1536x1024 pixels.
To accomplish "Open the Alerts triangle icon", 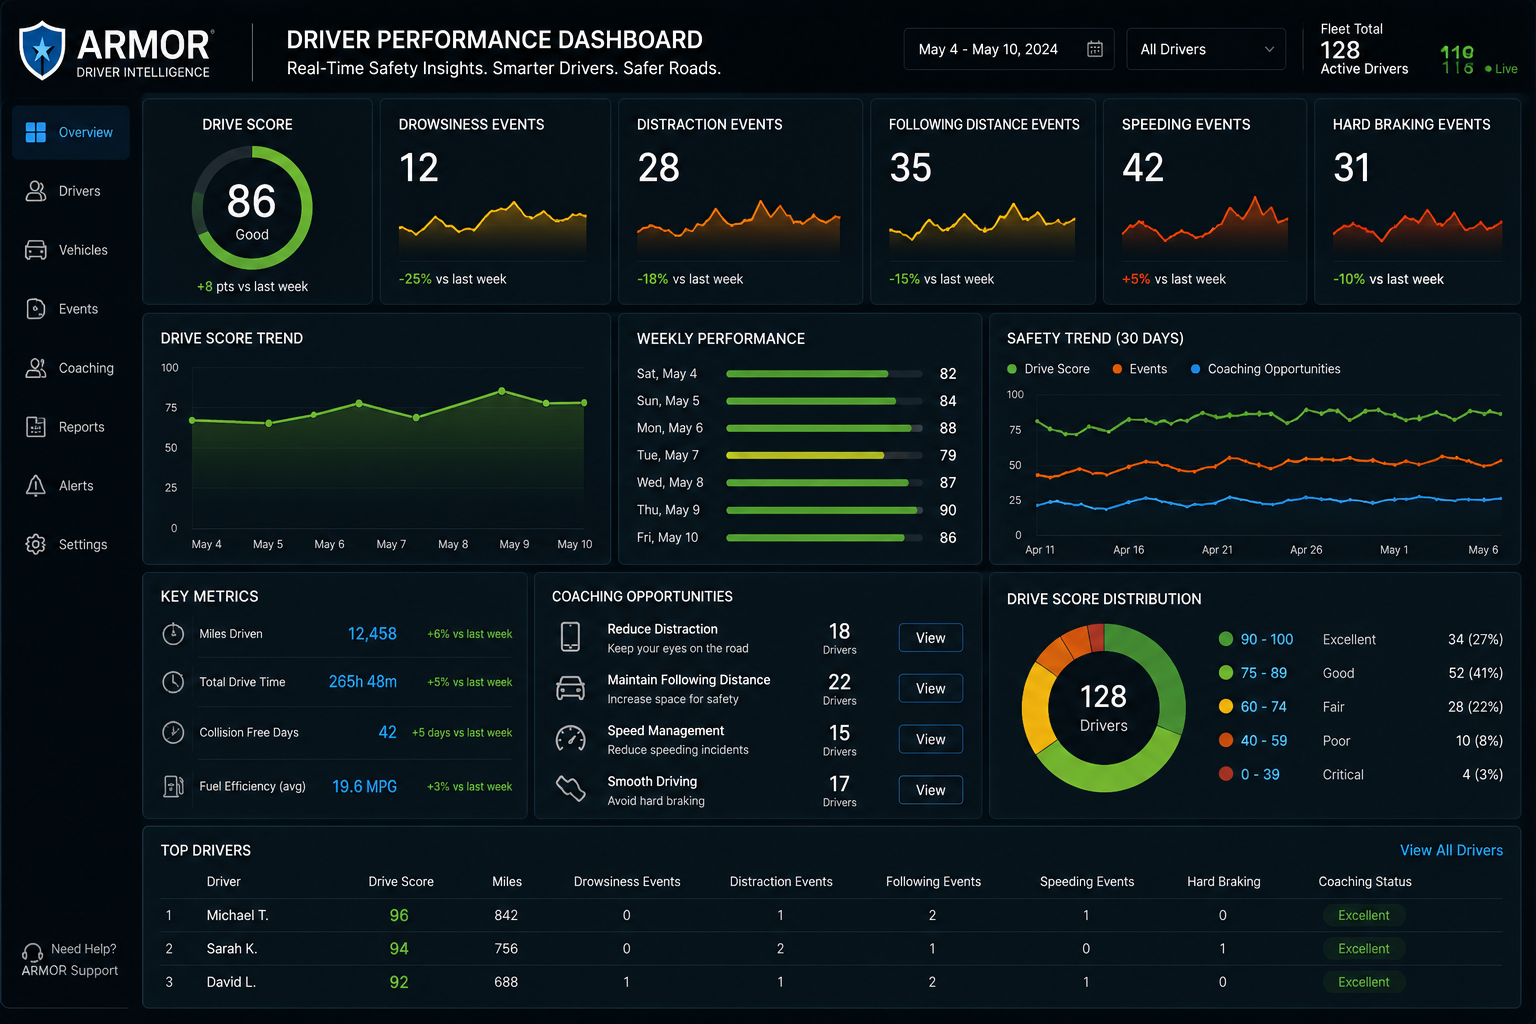I will [x=36, y=486].
